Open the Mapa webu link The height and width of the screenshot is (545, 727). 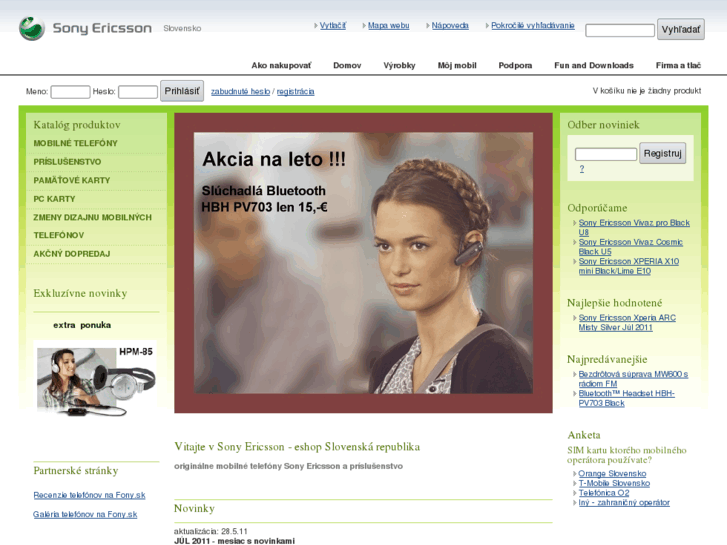click(x=389, y=26)
